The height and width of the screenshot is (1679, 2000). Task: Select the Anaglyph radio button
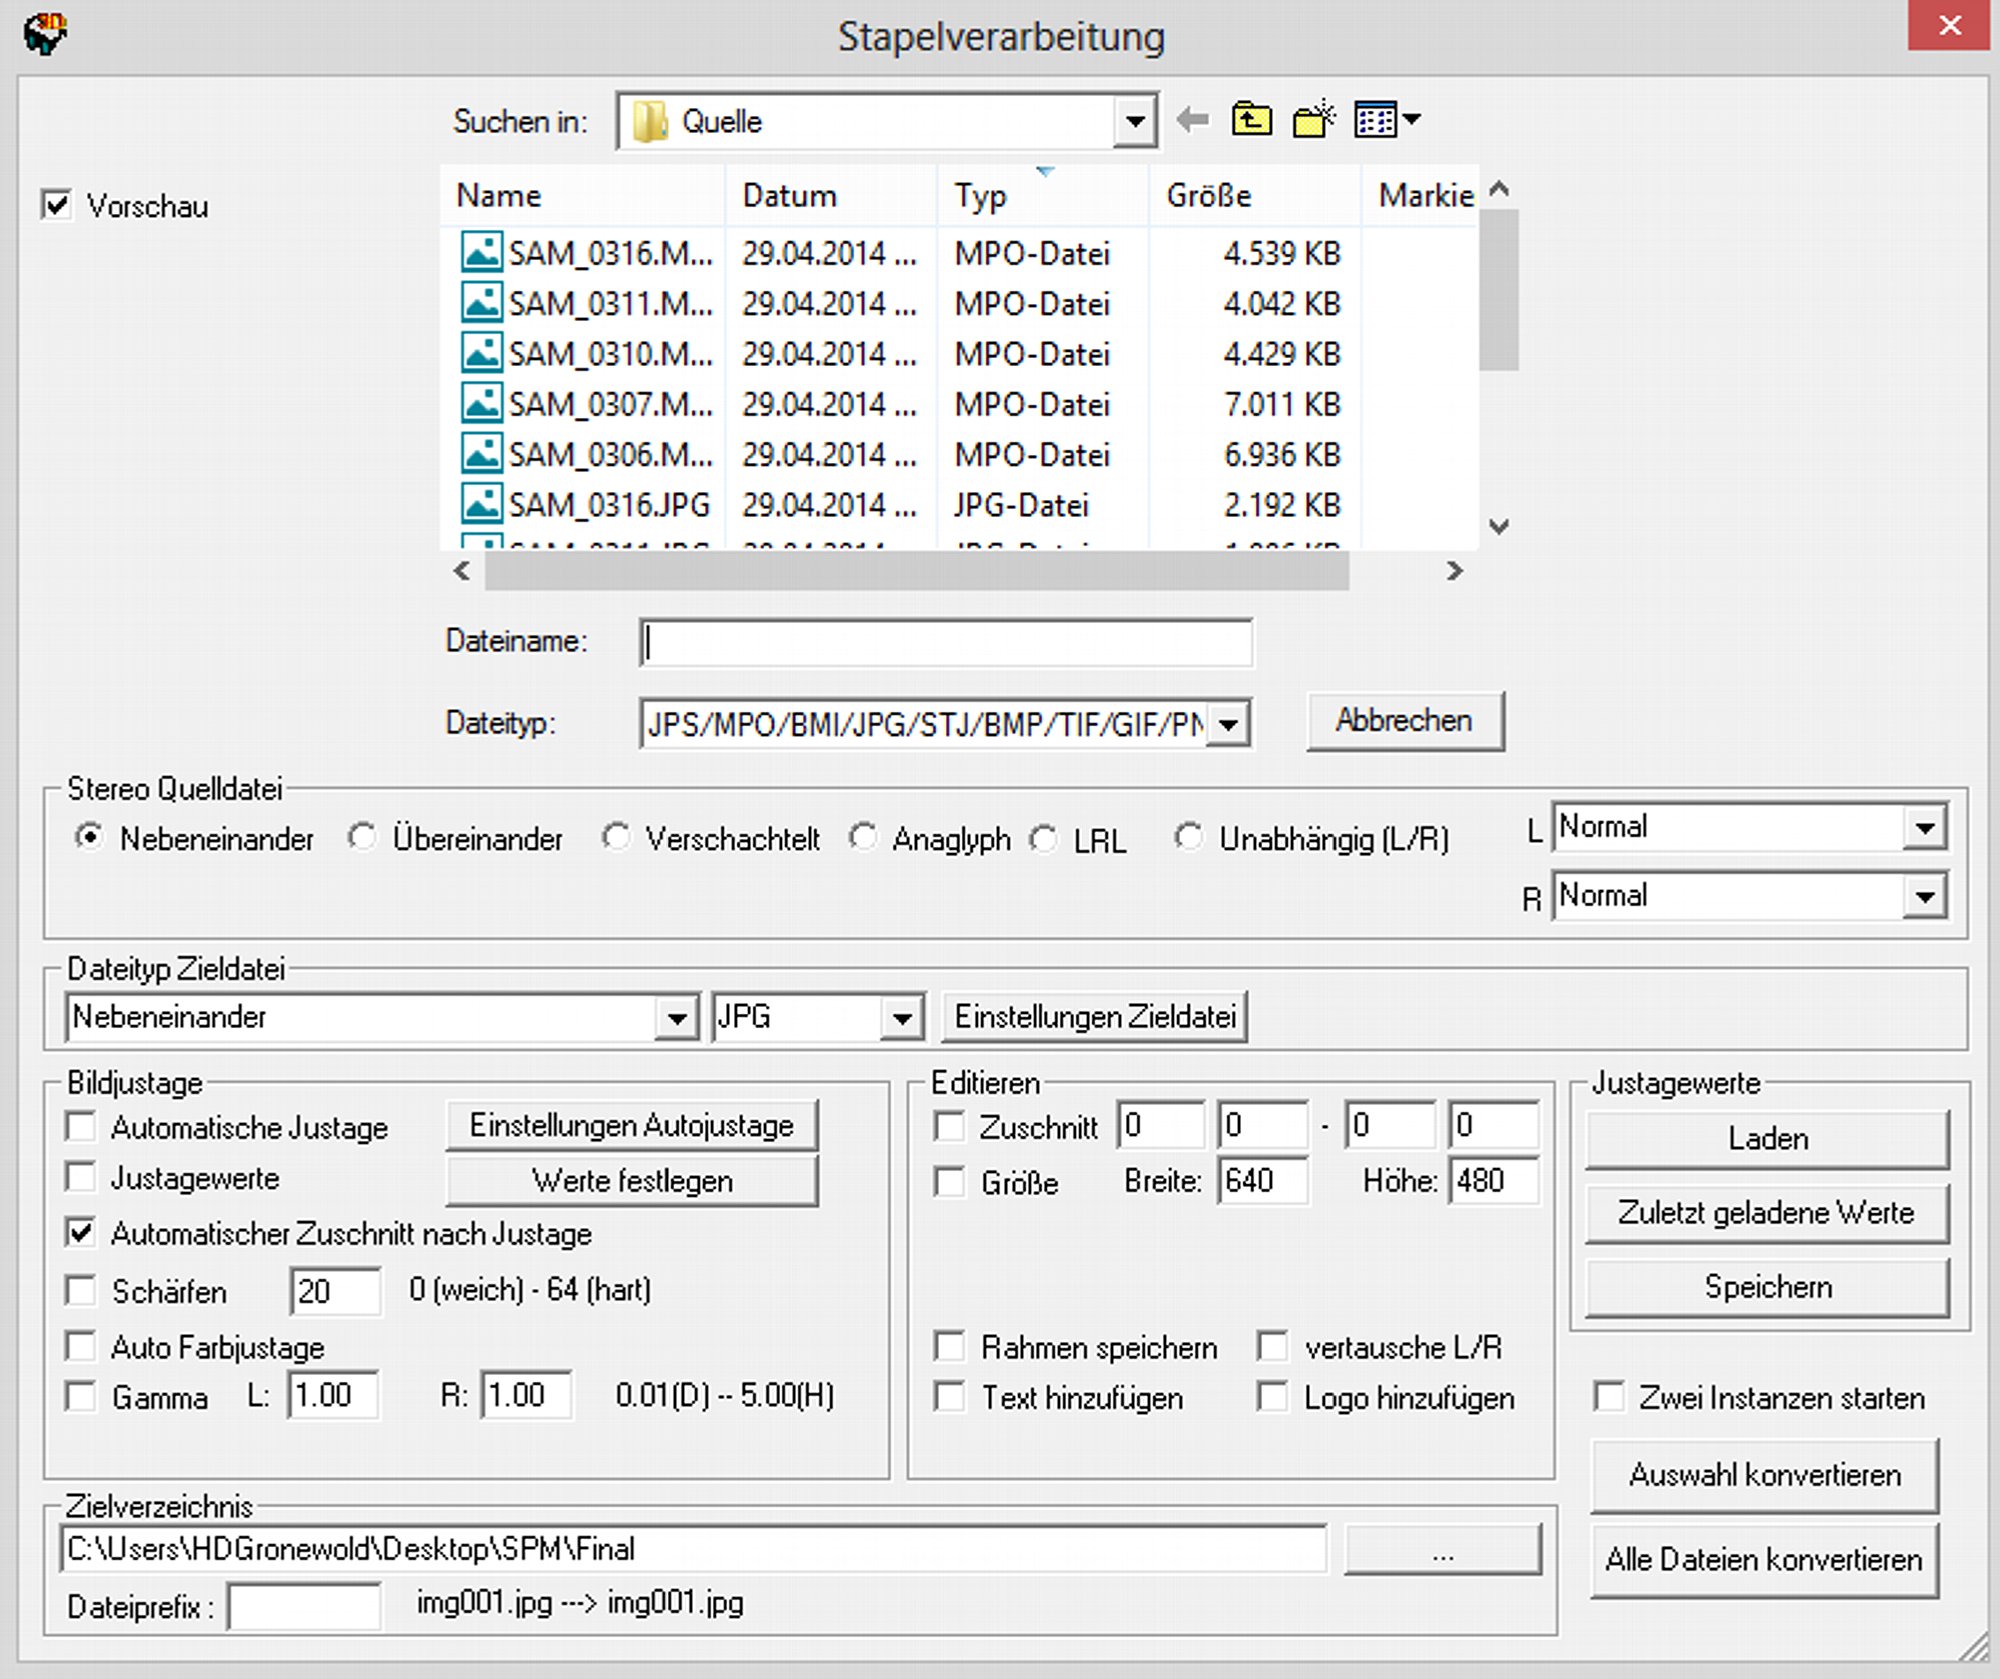864,837
